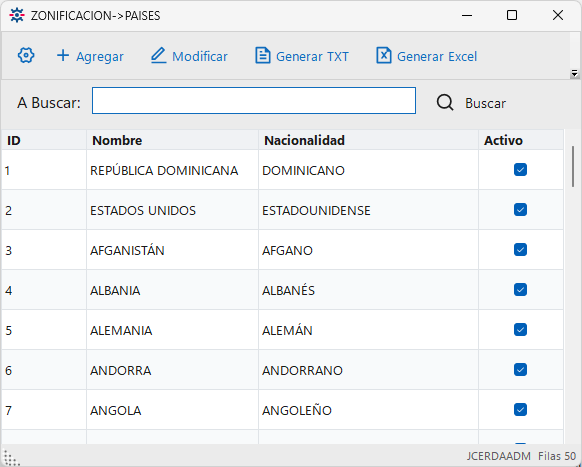Open the settings gear icon in toolbar
Viewport: 582px width, 467px height.
click(26, 56)
